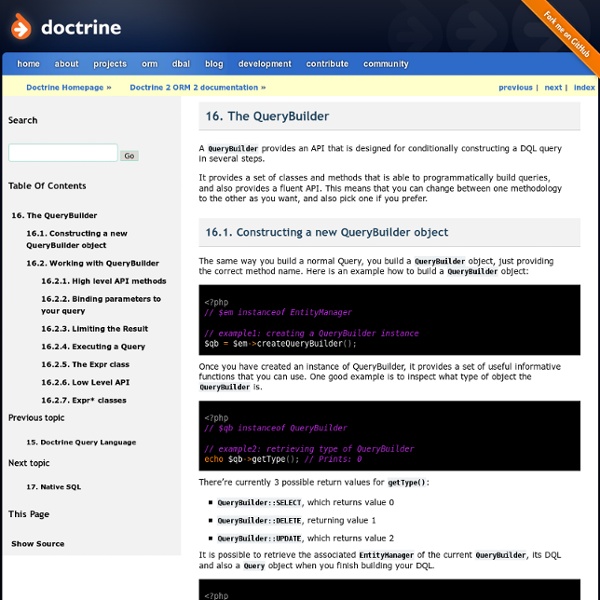The width and height of the screenshot is (600, 600).
Task: Go to the about page
Action: coord(66,64)
